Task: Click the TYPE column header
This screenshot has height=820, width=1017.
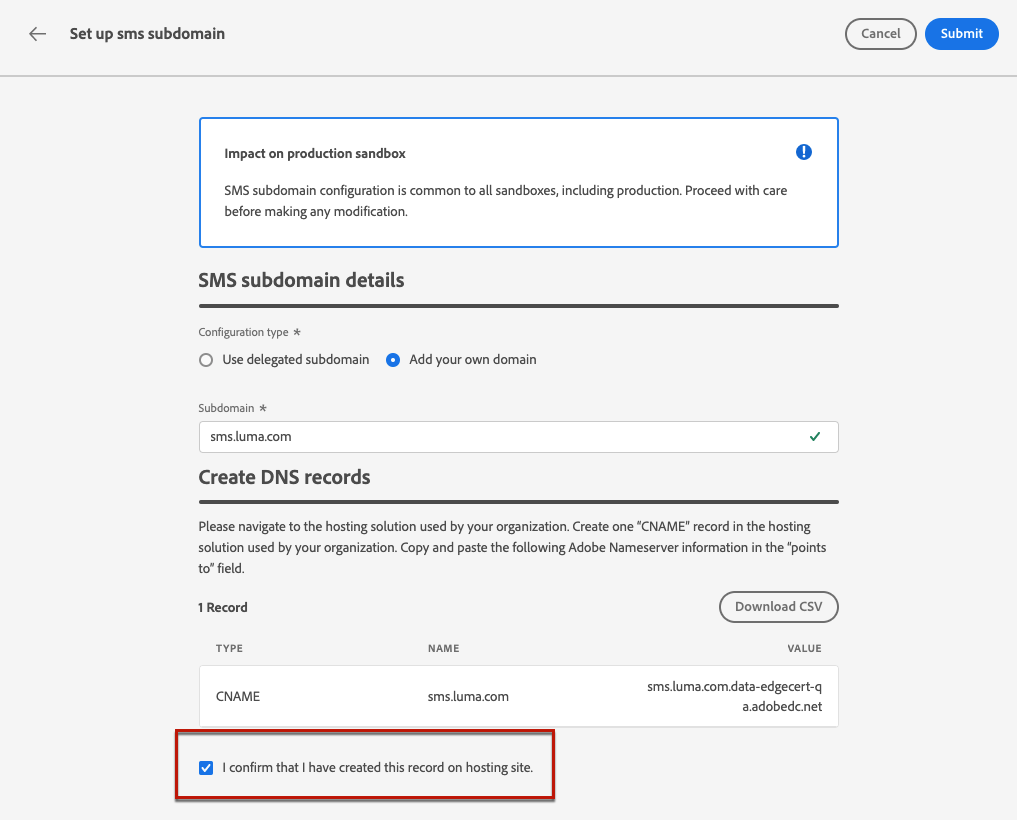Action: (x=229, y=649)
